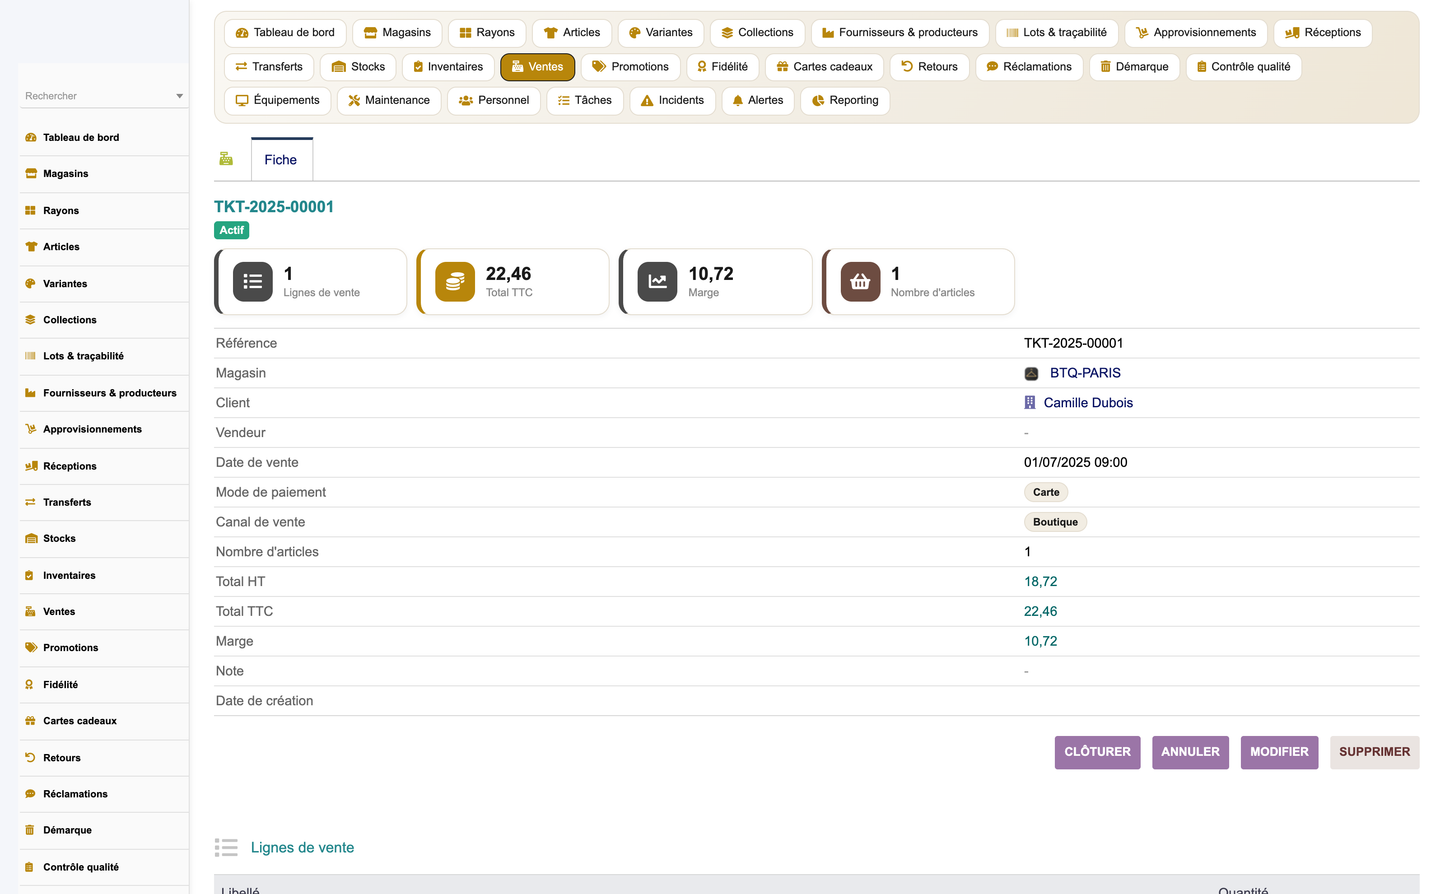The height and width of the screenshot is (894, 1445).
Task: Click the Approvisionnements cart icon in sidebar
Action: click(31, 429)
